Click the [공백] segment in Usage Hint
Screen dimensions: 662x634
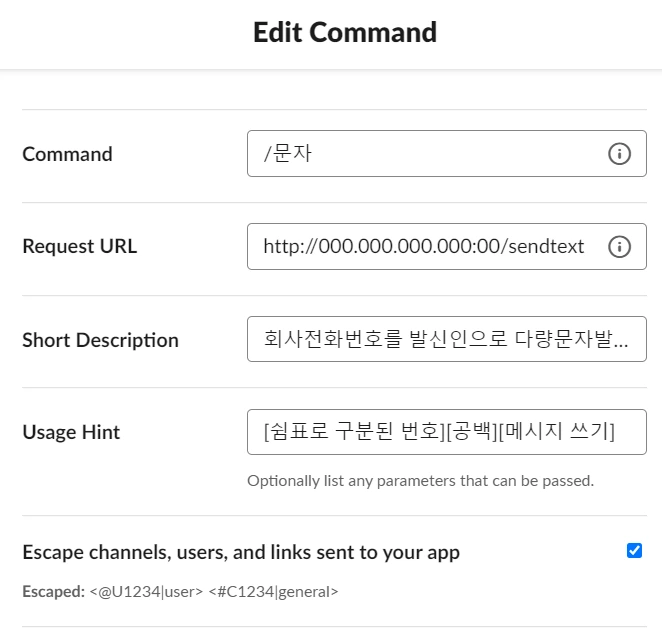click(x=472, y=432)
